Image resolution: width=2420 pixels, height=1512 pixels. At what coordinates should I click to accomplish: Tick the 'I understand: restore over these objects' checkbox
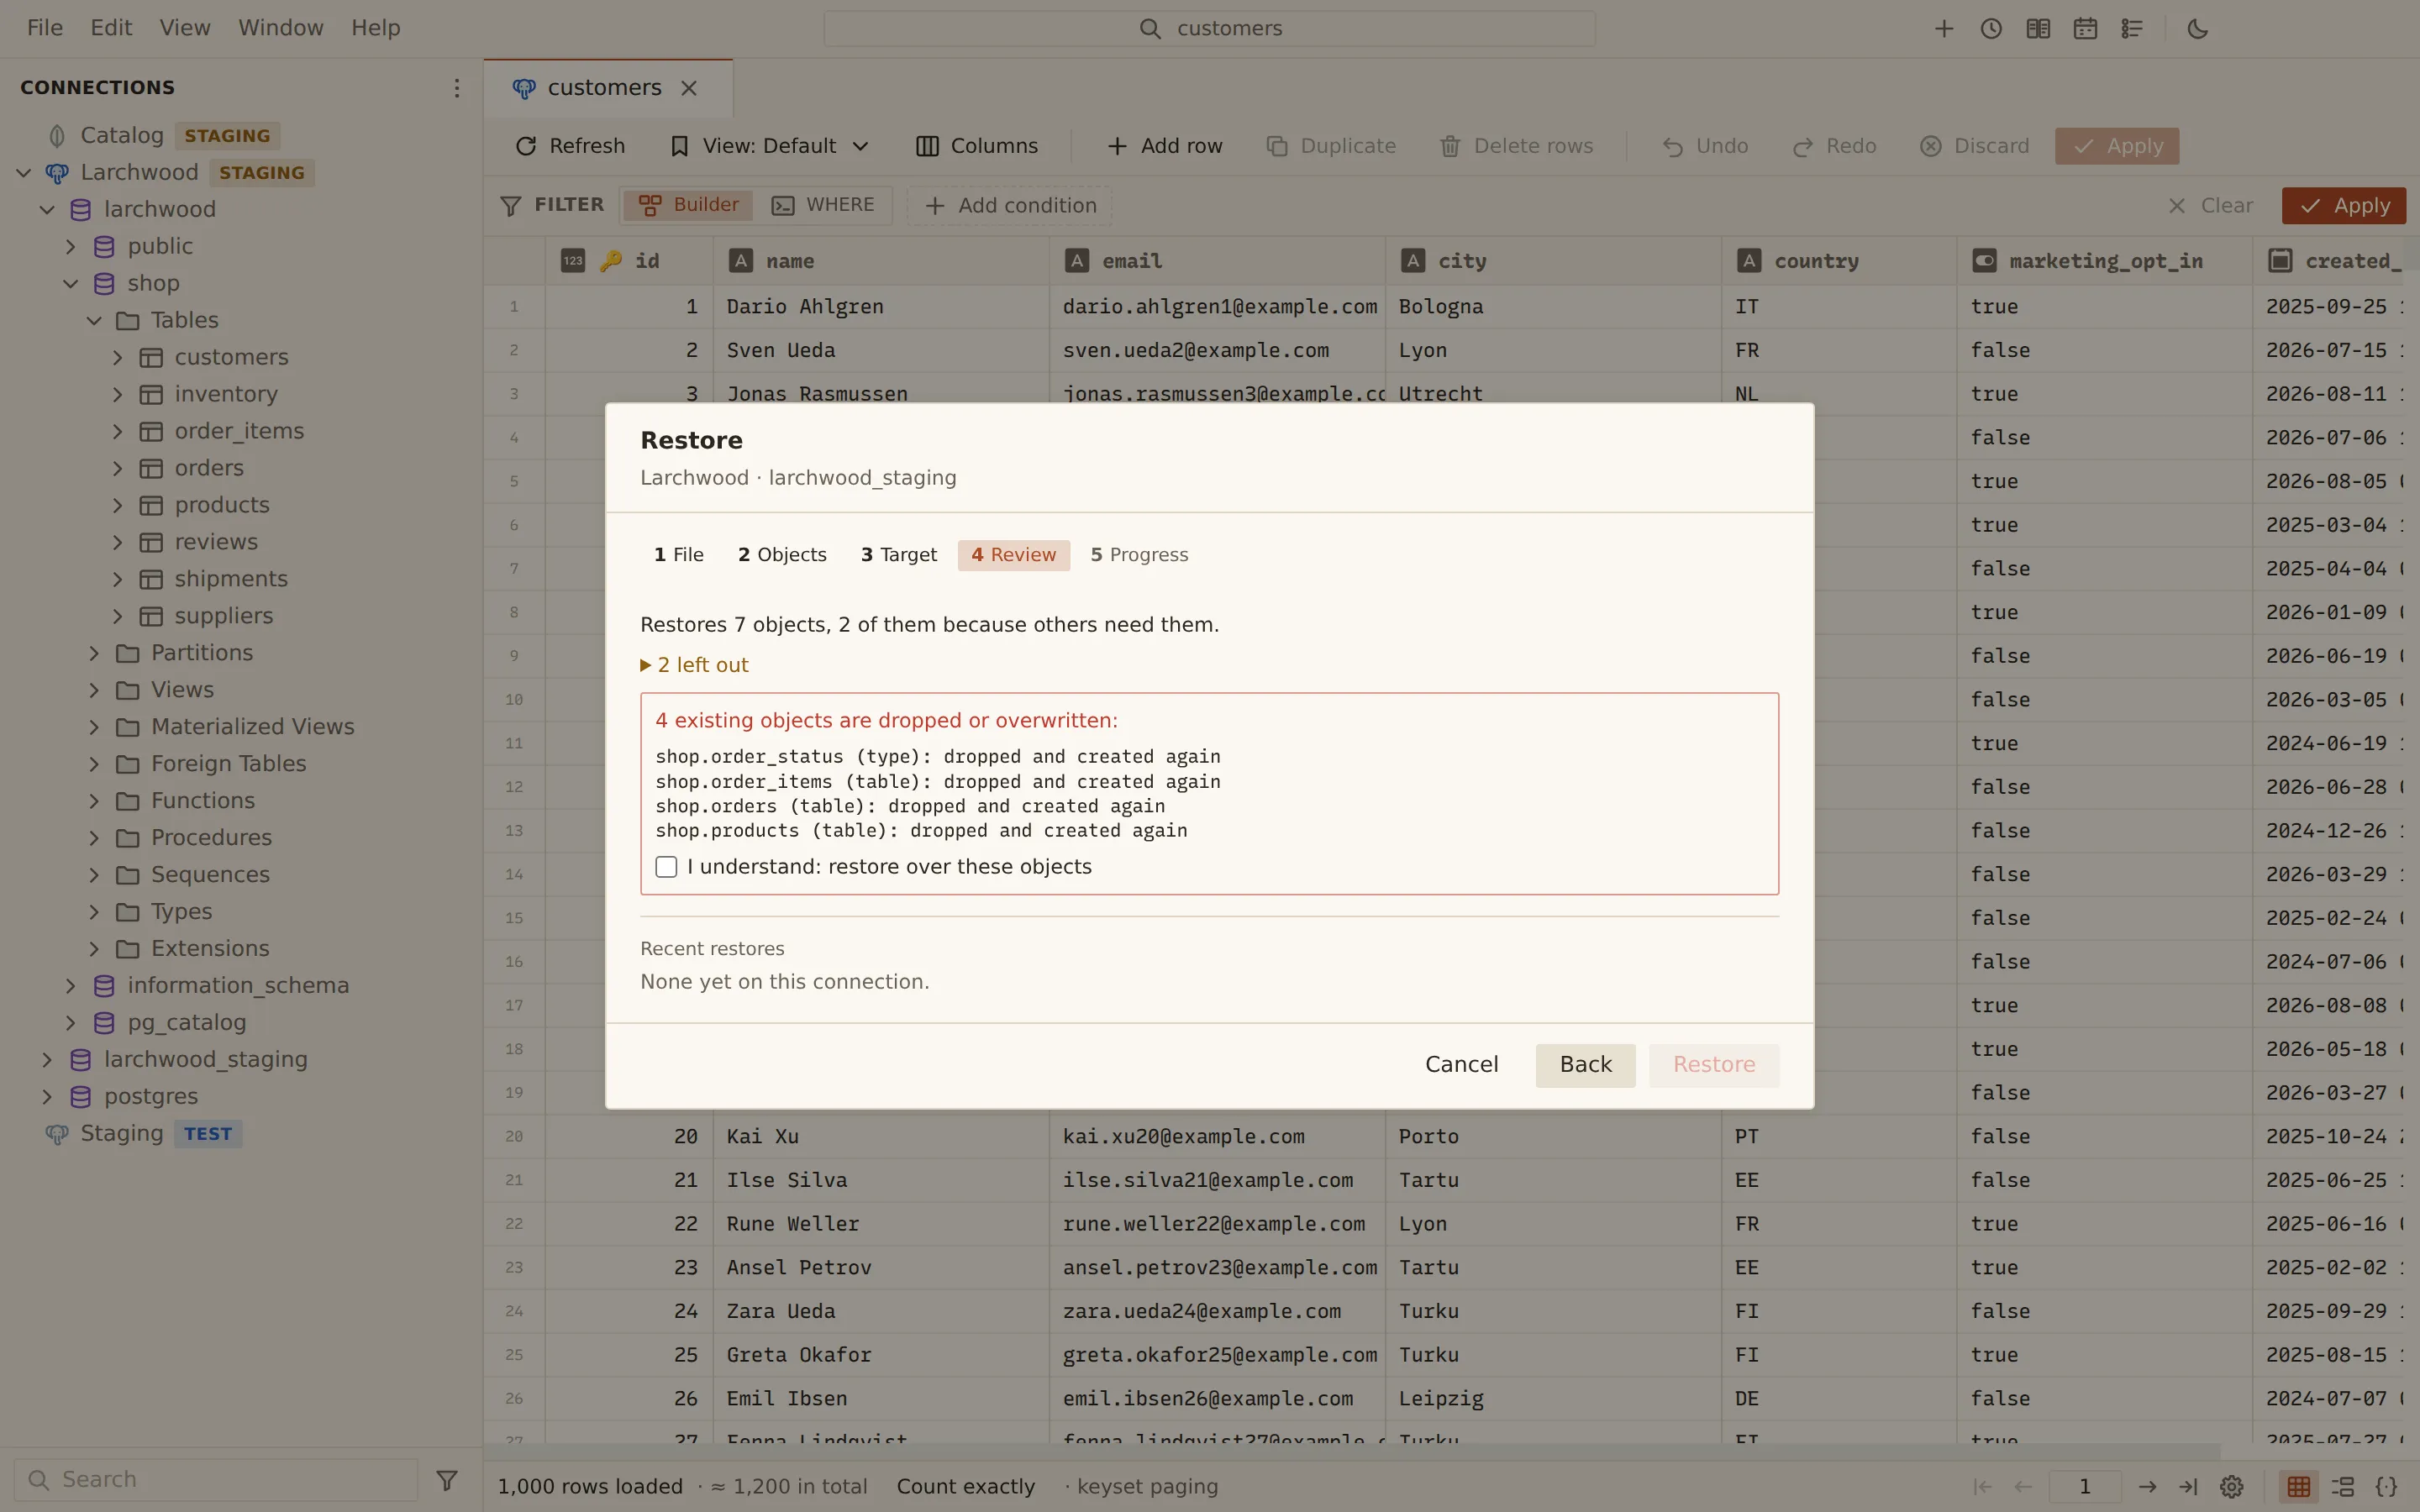pos(666,867)
